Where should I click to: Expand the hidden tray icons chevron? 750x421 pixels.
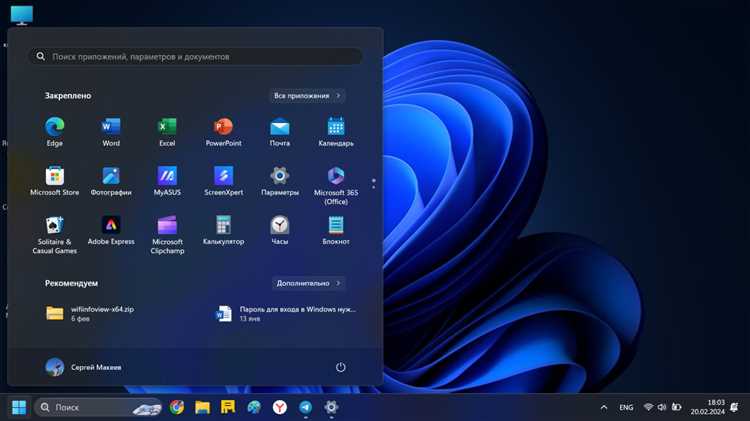coord(604,408)
